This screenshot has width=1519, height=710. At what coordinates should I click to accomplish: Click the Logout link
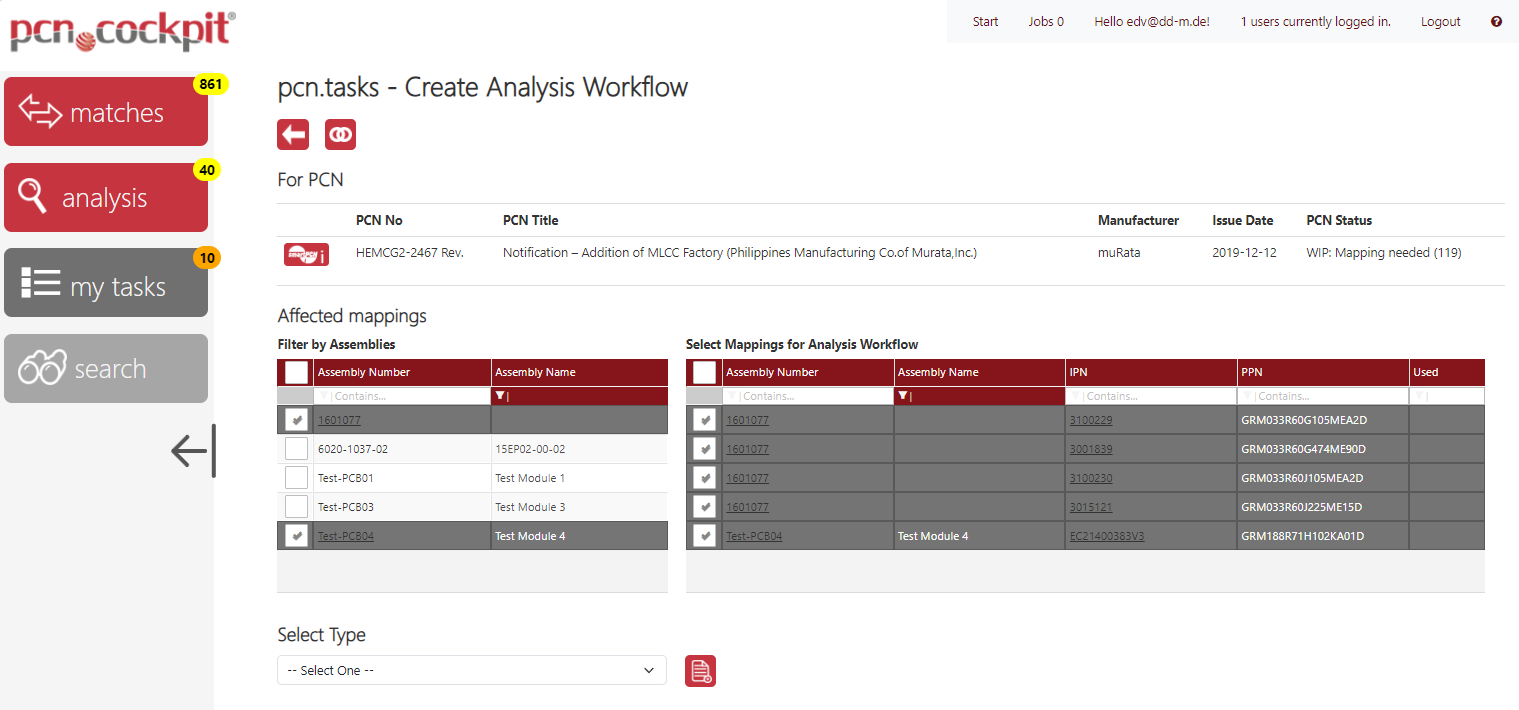click(x=1440, y=21)
